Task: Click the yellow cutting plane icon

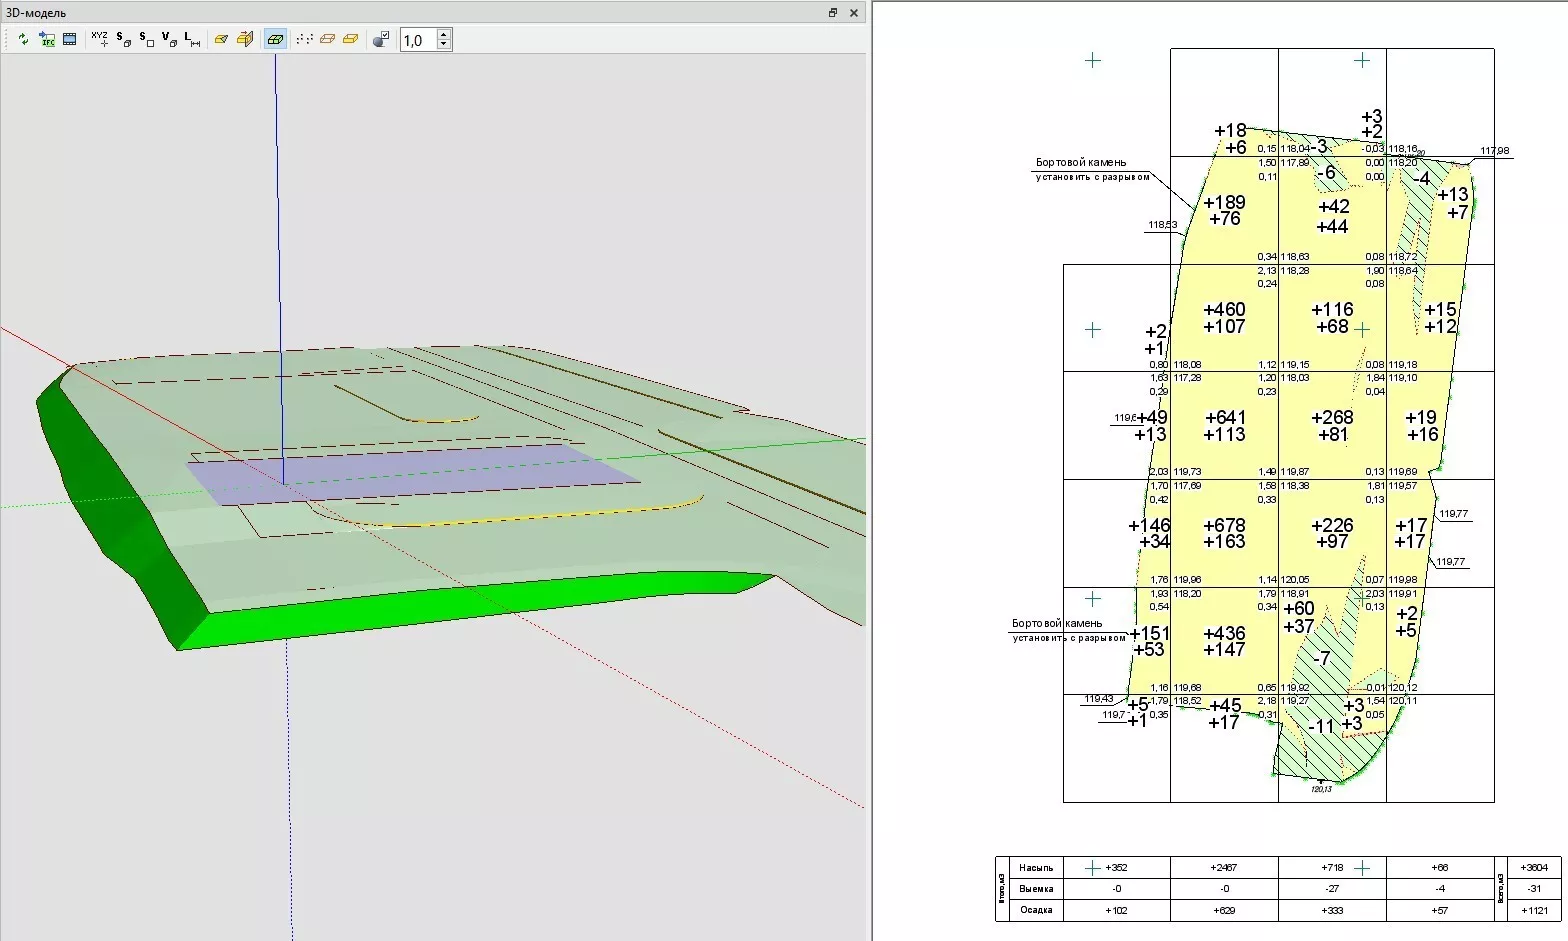Action: tap(221, 39)
